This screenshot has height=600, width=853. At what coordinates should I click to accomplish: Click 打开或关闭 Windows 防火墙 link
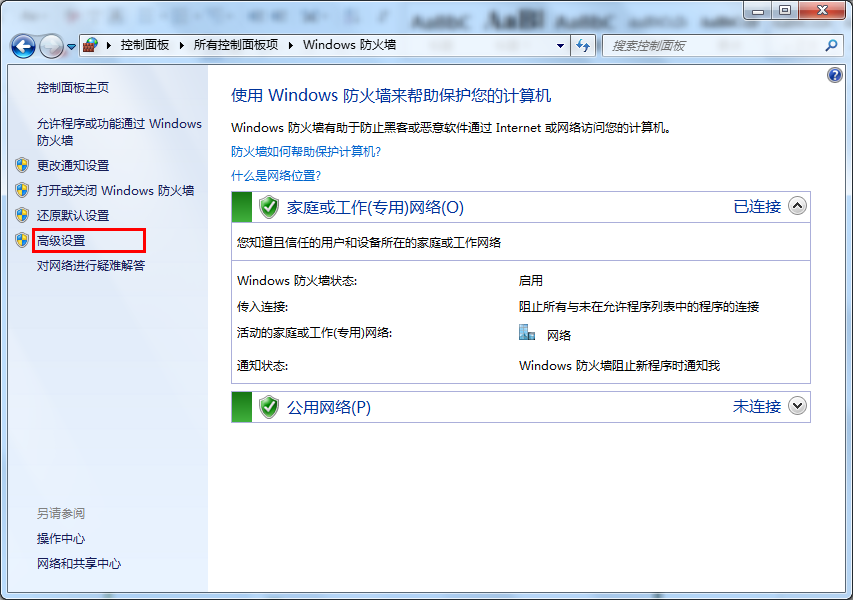[x=115, y=190]
